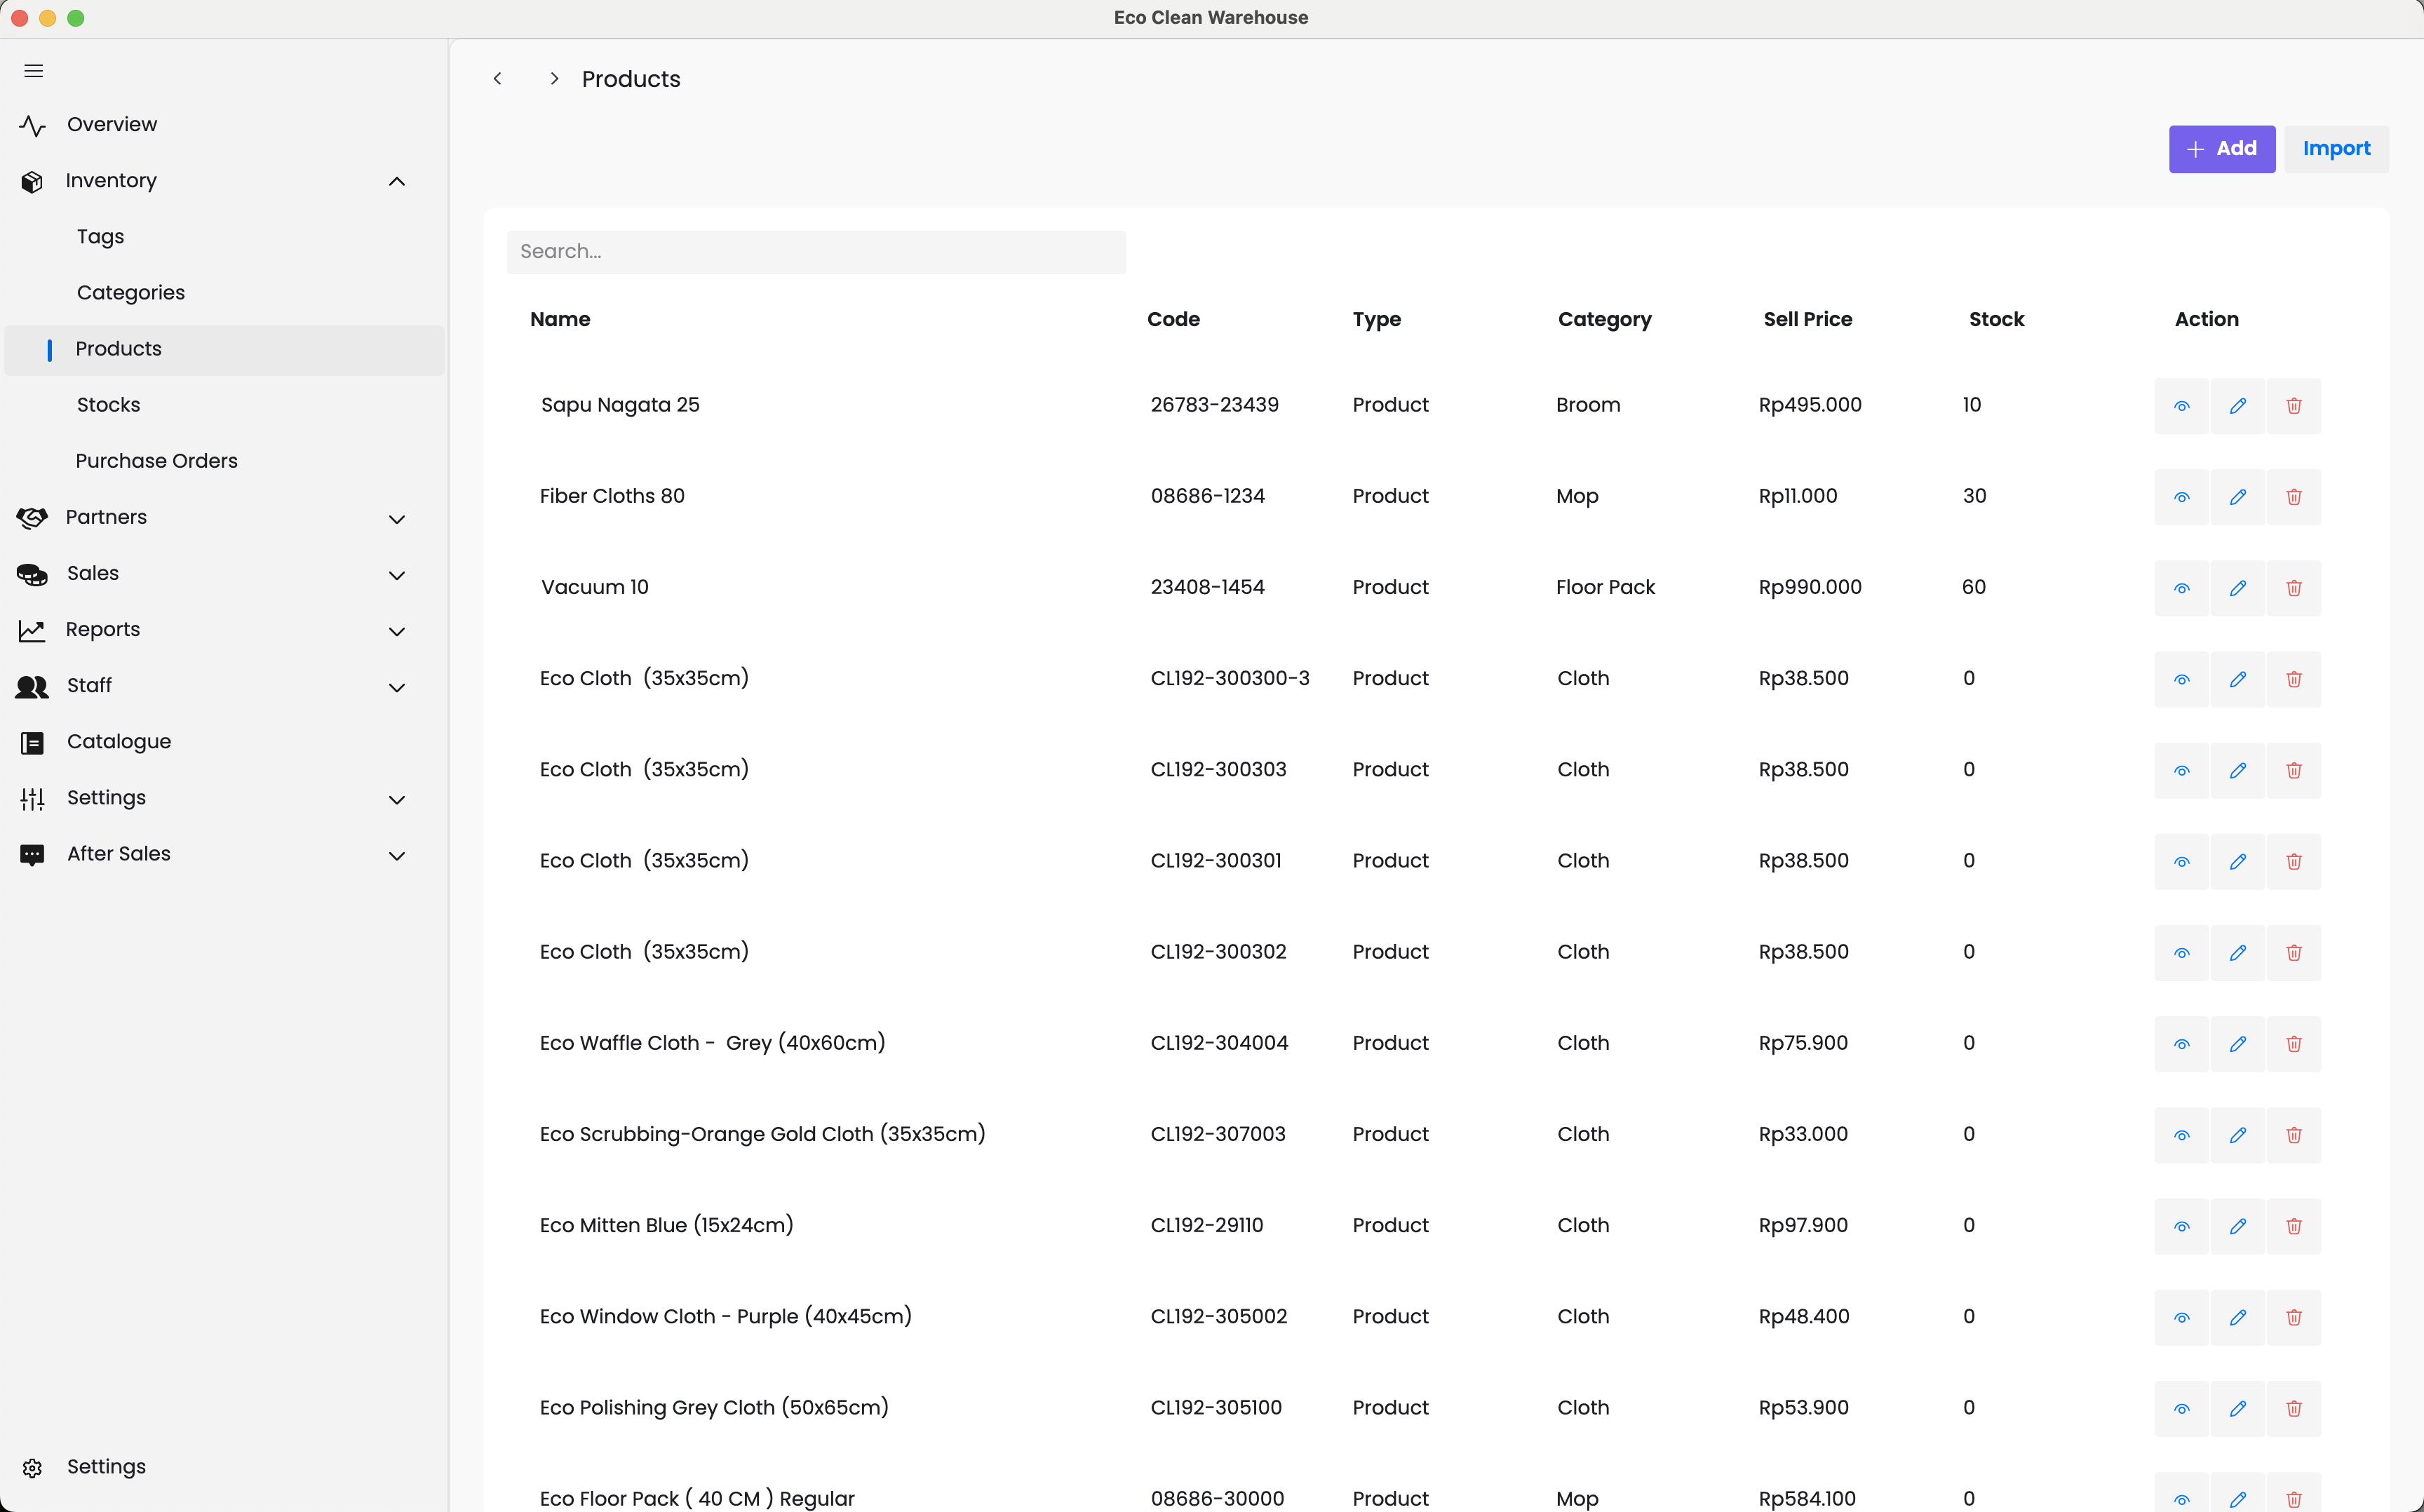This screenshot has height=1512, width=2424.
Task: Edit Sapu Nagata 25 with pencil icon
Action: (2238, 405)
